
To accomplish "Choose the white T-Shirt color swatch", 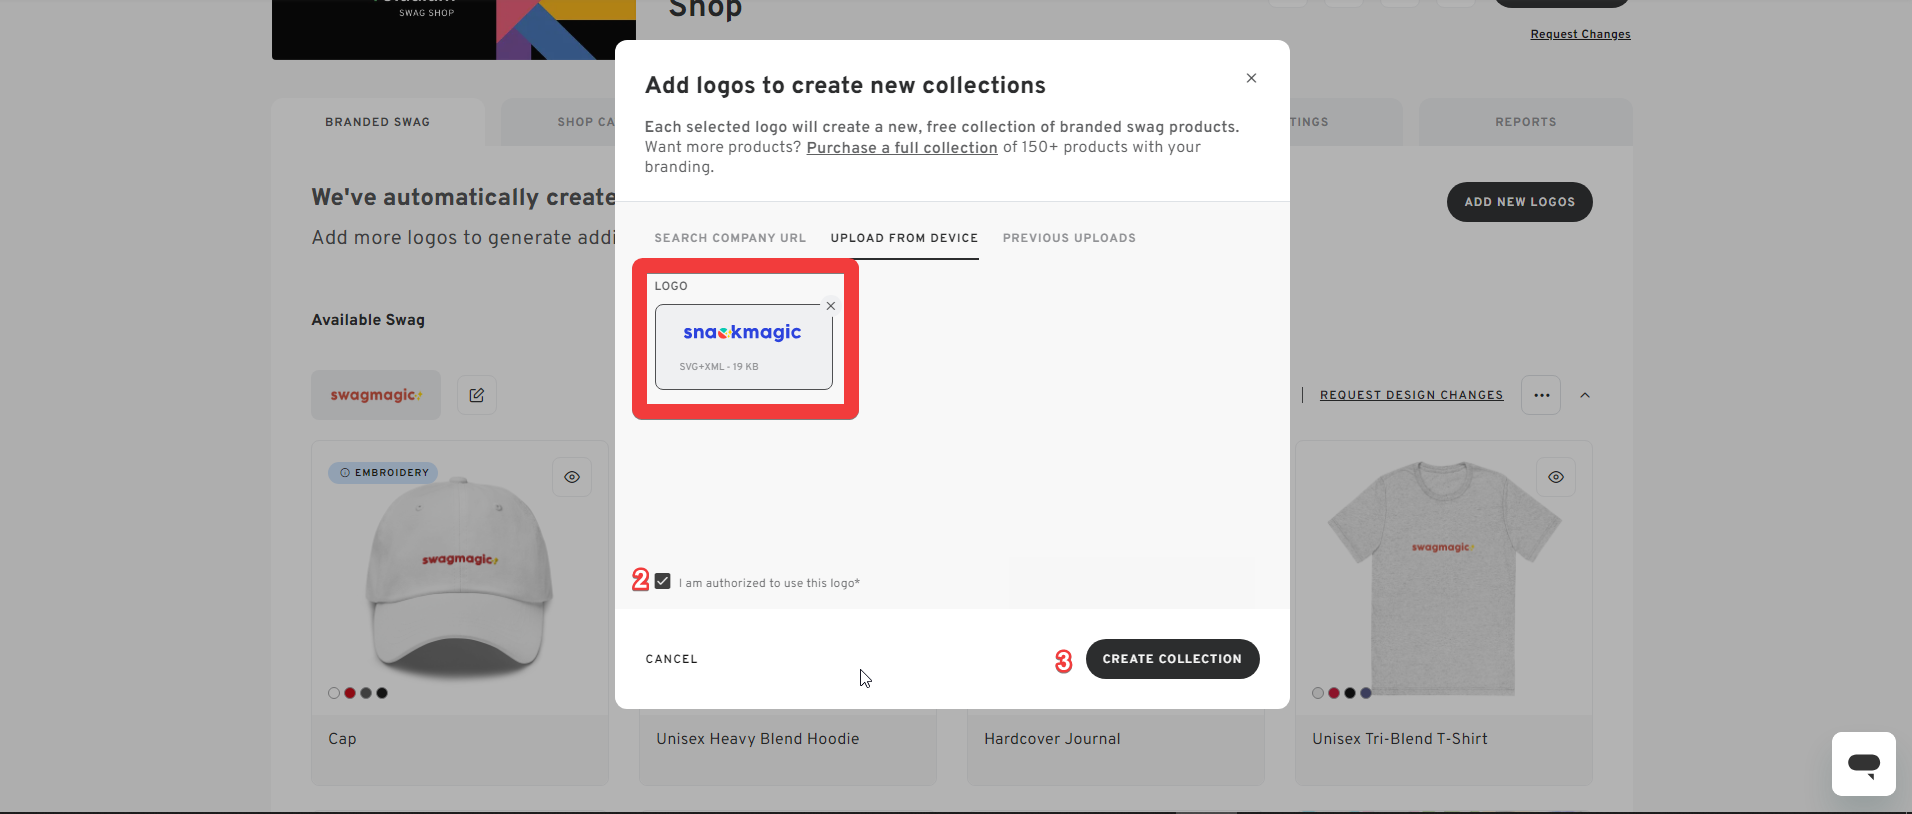I will pyautogui.click(x=1318, y=693).
